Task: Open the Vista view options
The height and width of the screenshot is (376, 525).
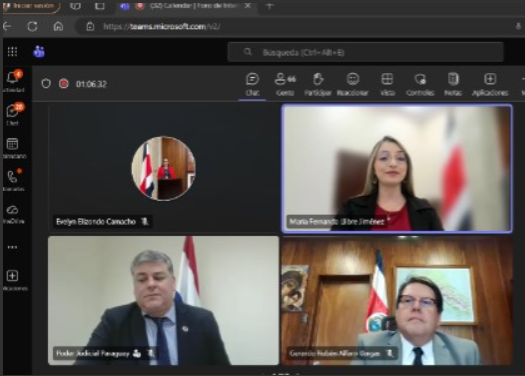Action: tap(387, 84)
